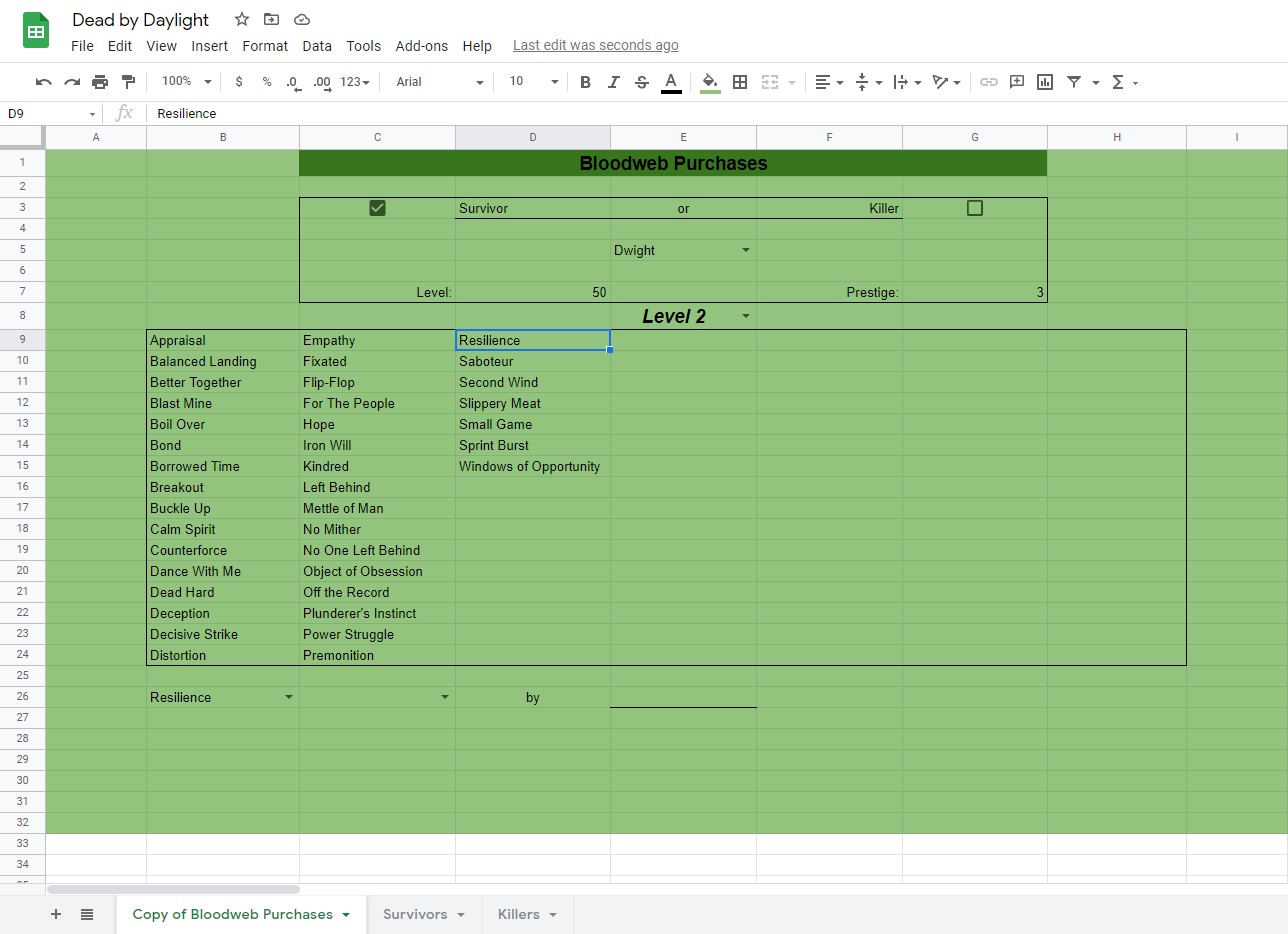Screen dimensions: 1288x934
Task: Click the Print icon
Action: tap(100, 82)
